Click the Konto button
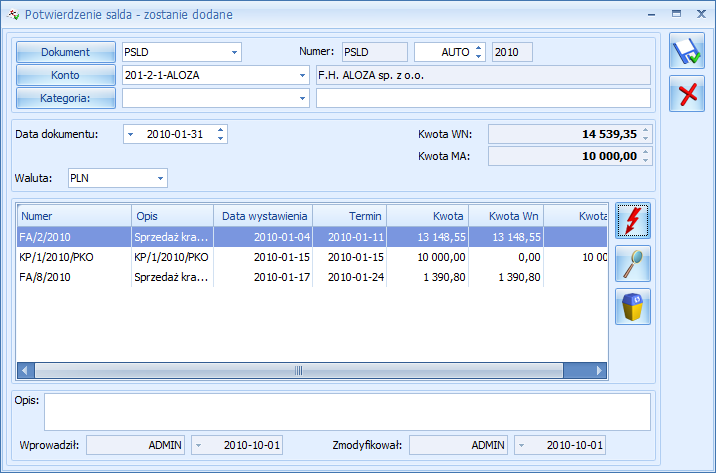The image size is (716, 473). [x=66, y=75]
